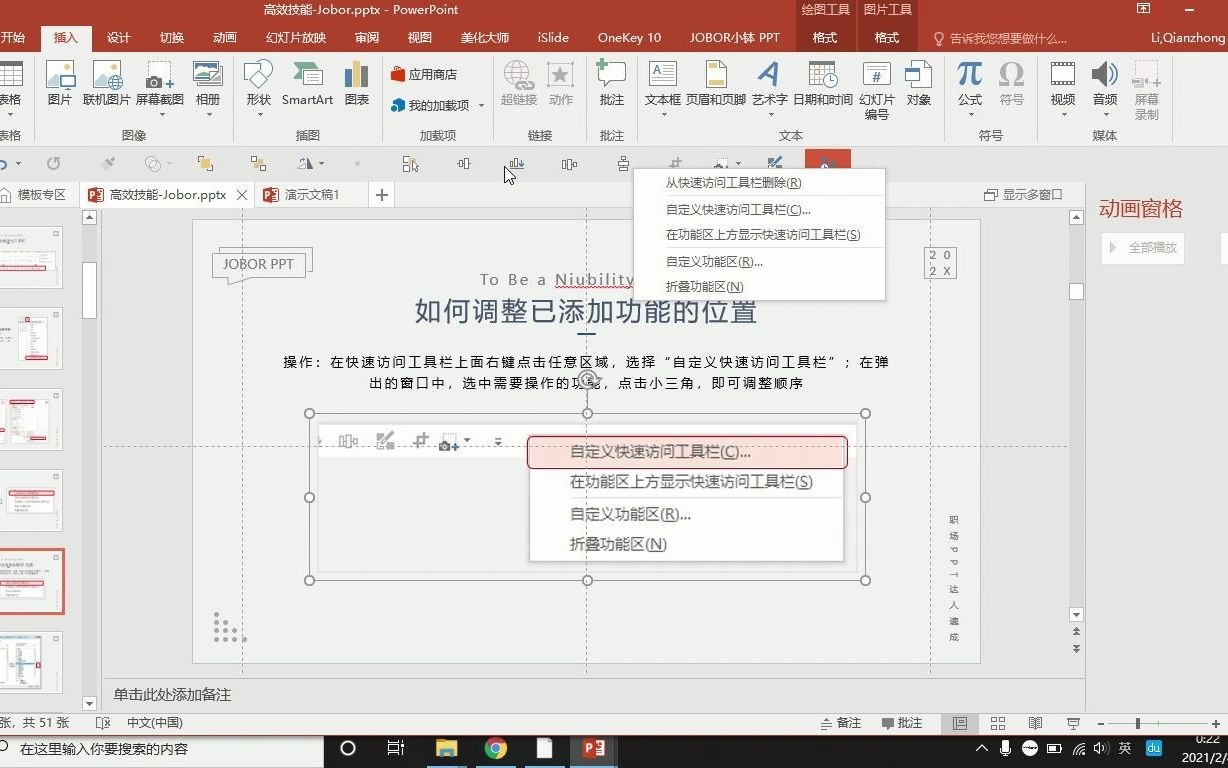Toggle 备注 visibility in the status bar
The image size is (1228, 768).
point(840,722)
